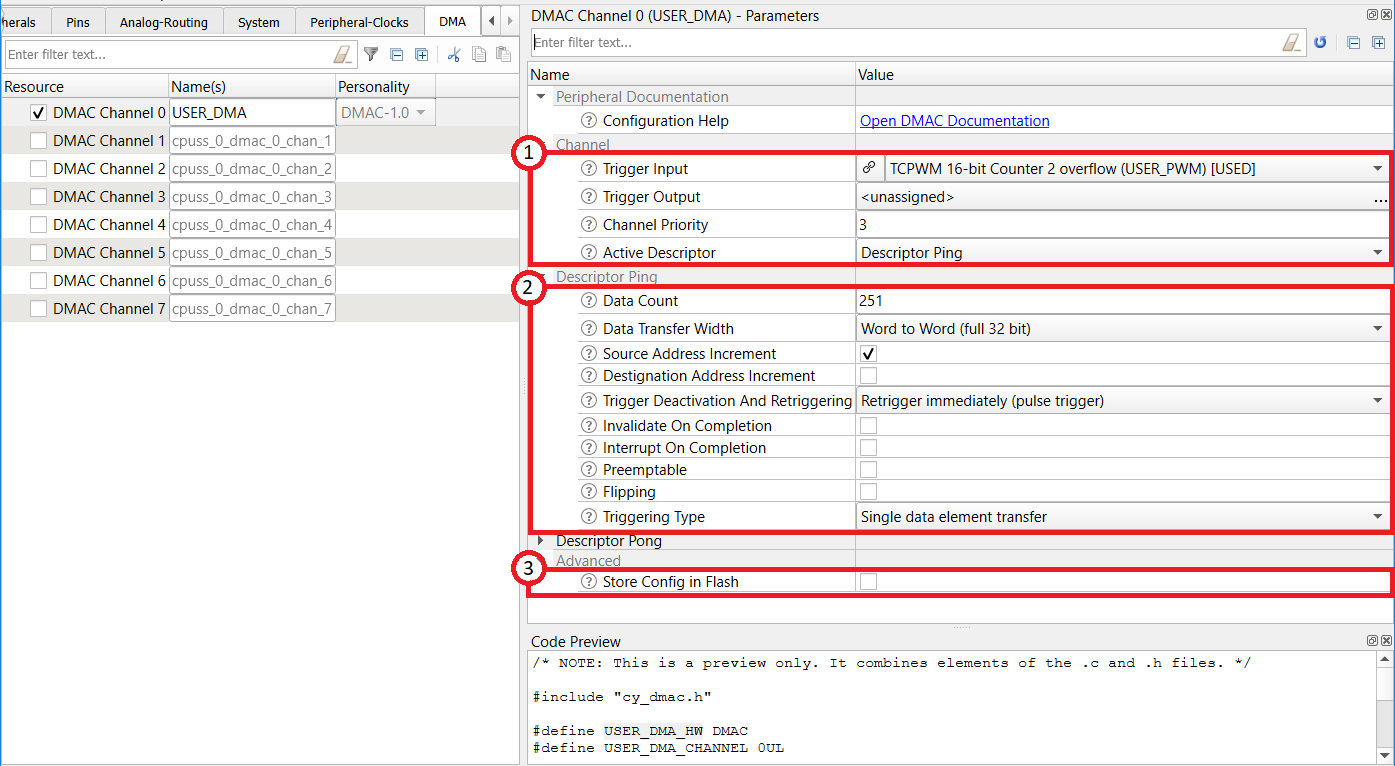Show help for Active Descriptor
Viewport: 1395px width, 766px height.
click(589, 253)
